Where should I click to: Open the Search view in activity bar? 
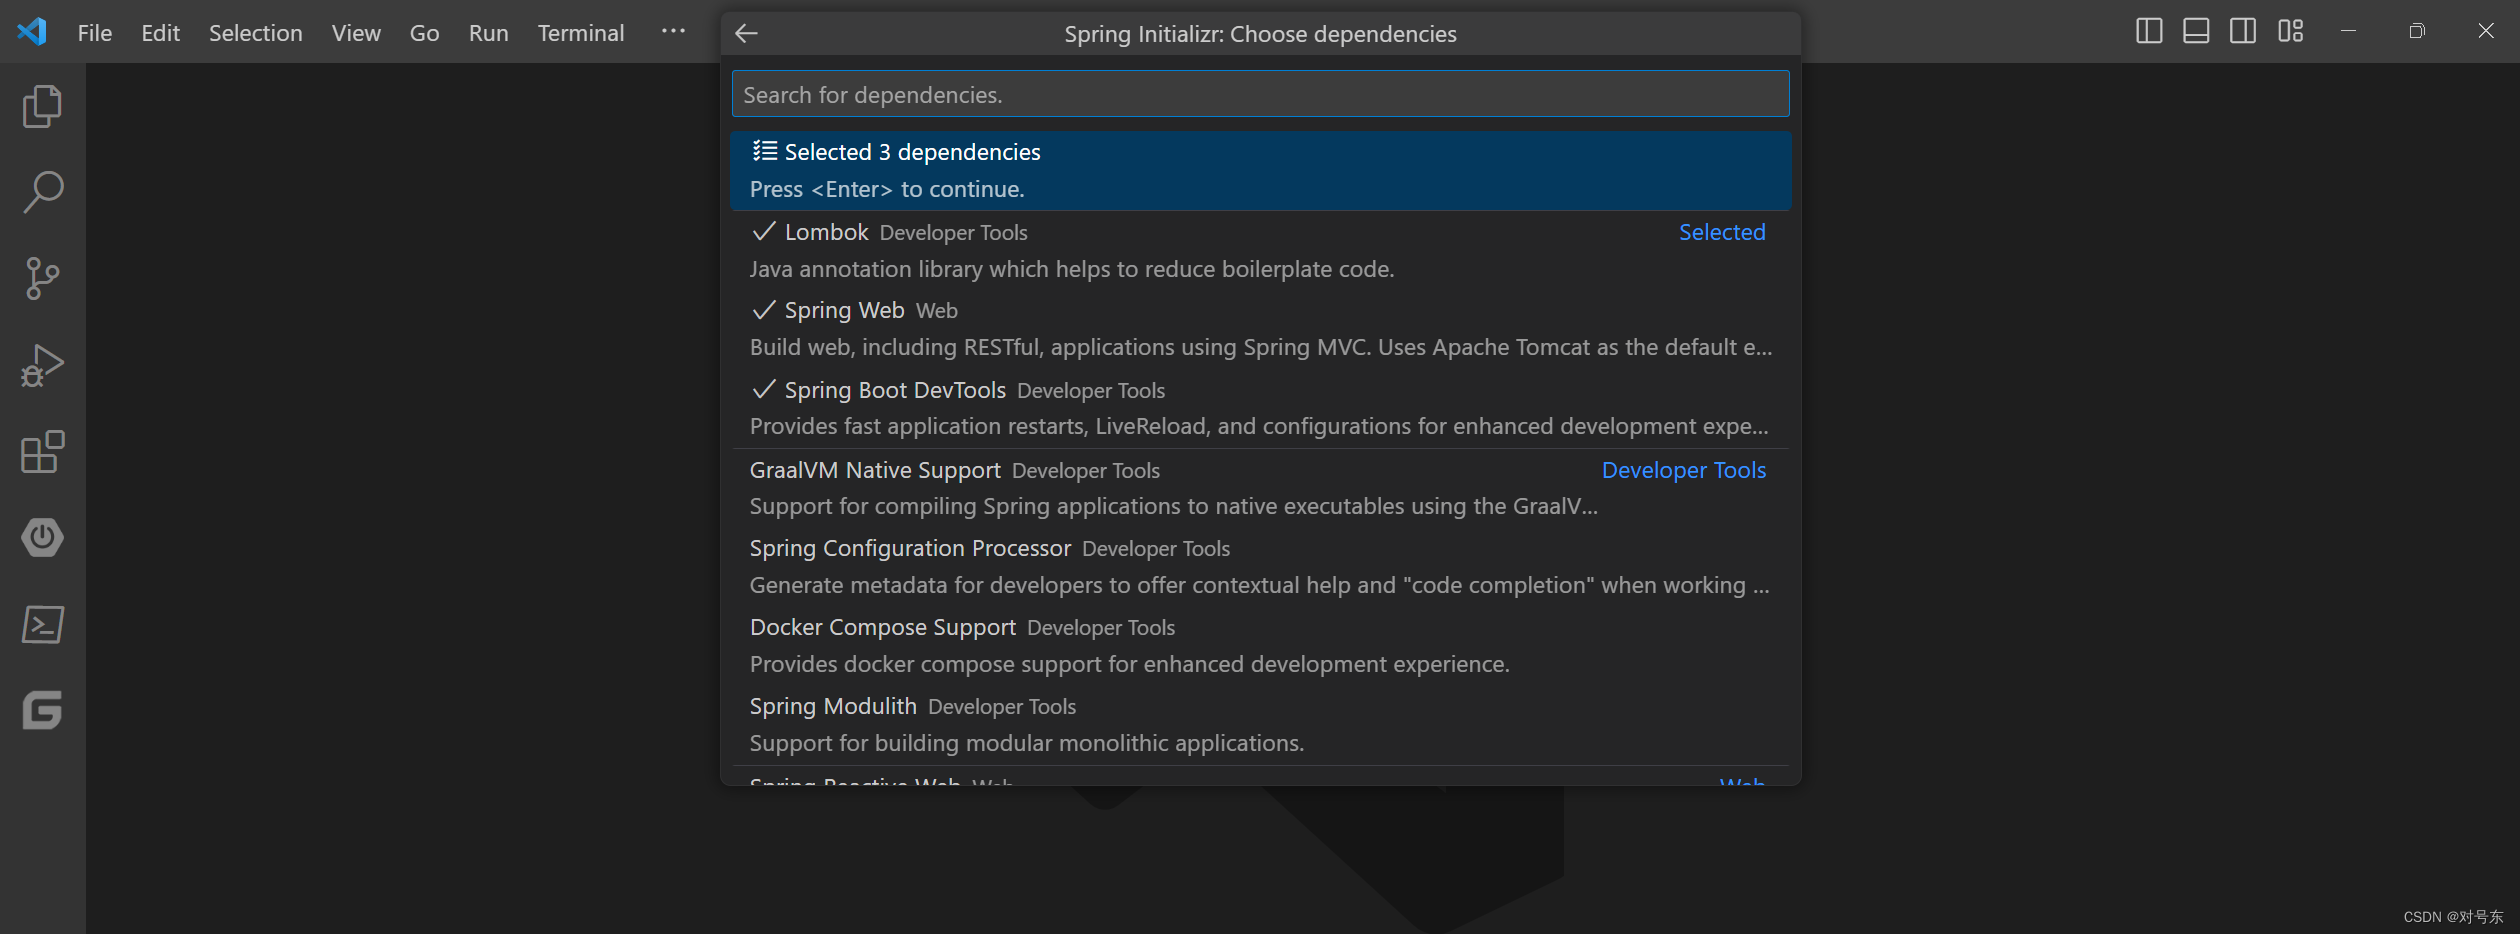click(x=42, y=192)
